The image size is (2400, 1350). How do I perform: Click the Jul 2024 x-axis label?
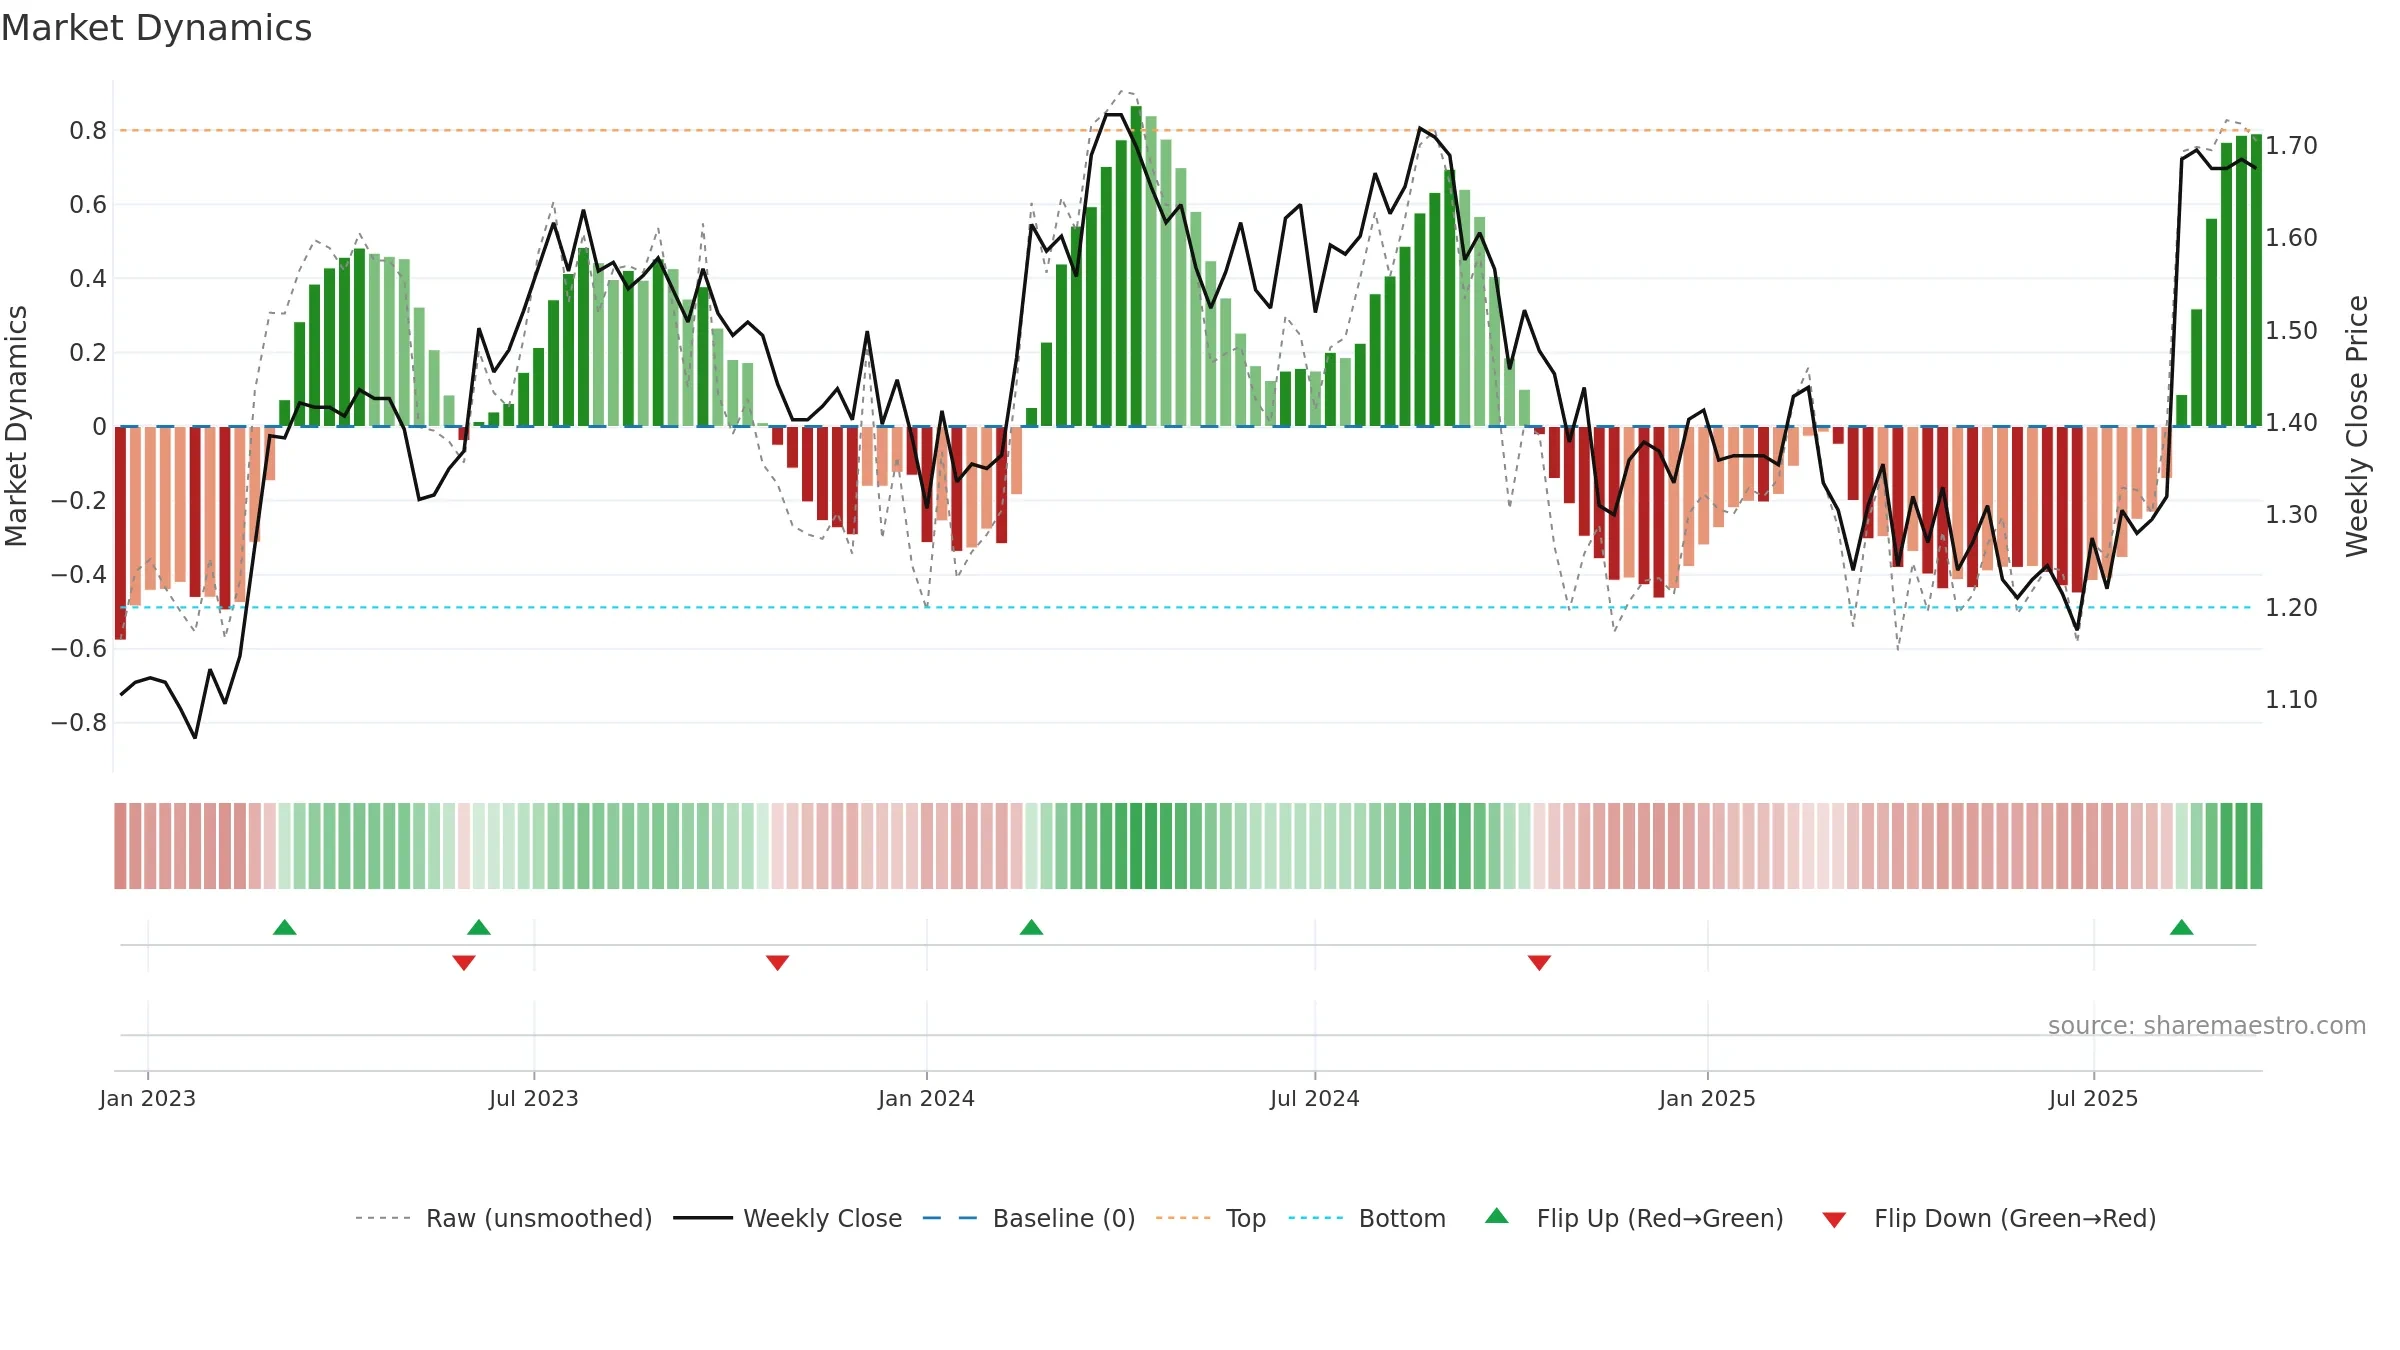click(1315, 1098)
